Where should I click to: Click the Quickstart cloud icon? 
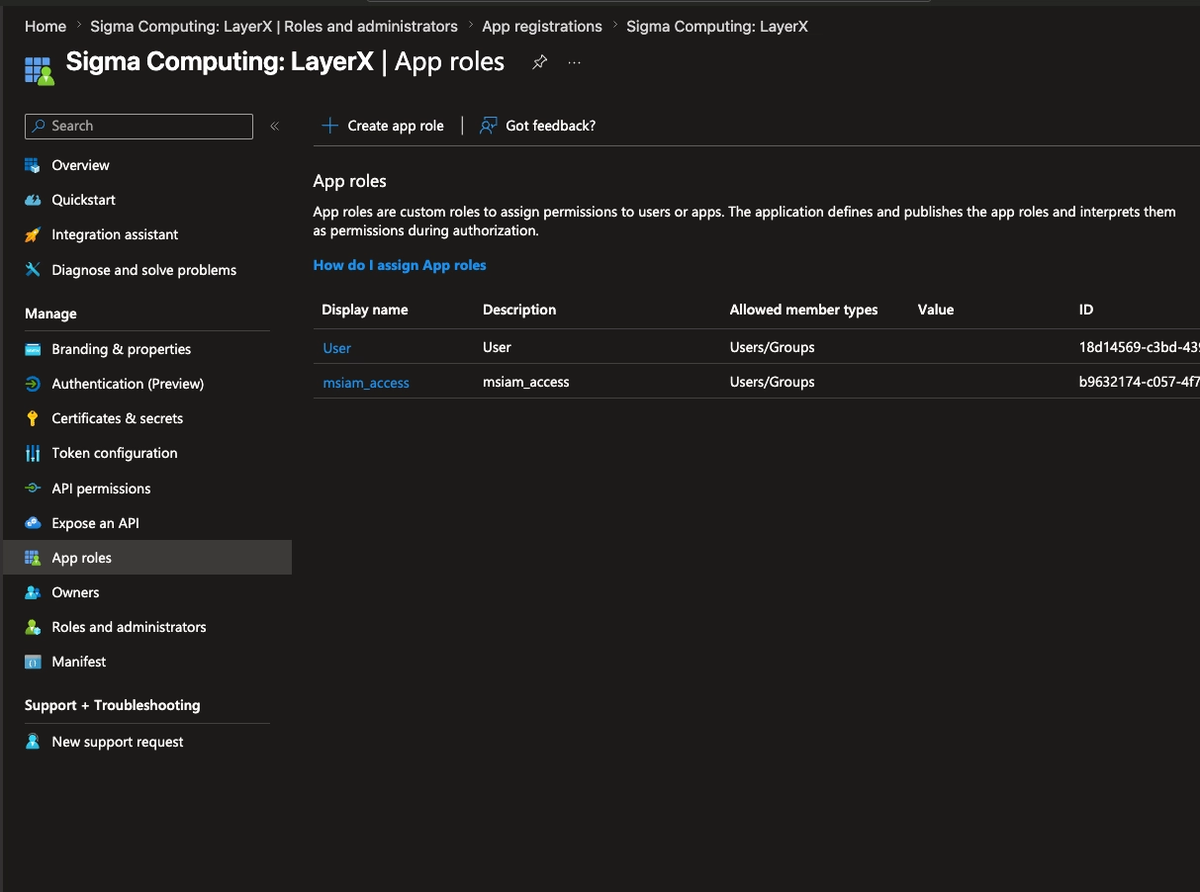tap(32, 200)
